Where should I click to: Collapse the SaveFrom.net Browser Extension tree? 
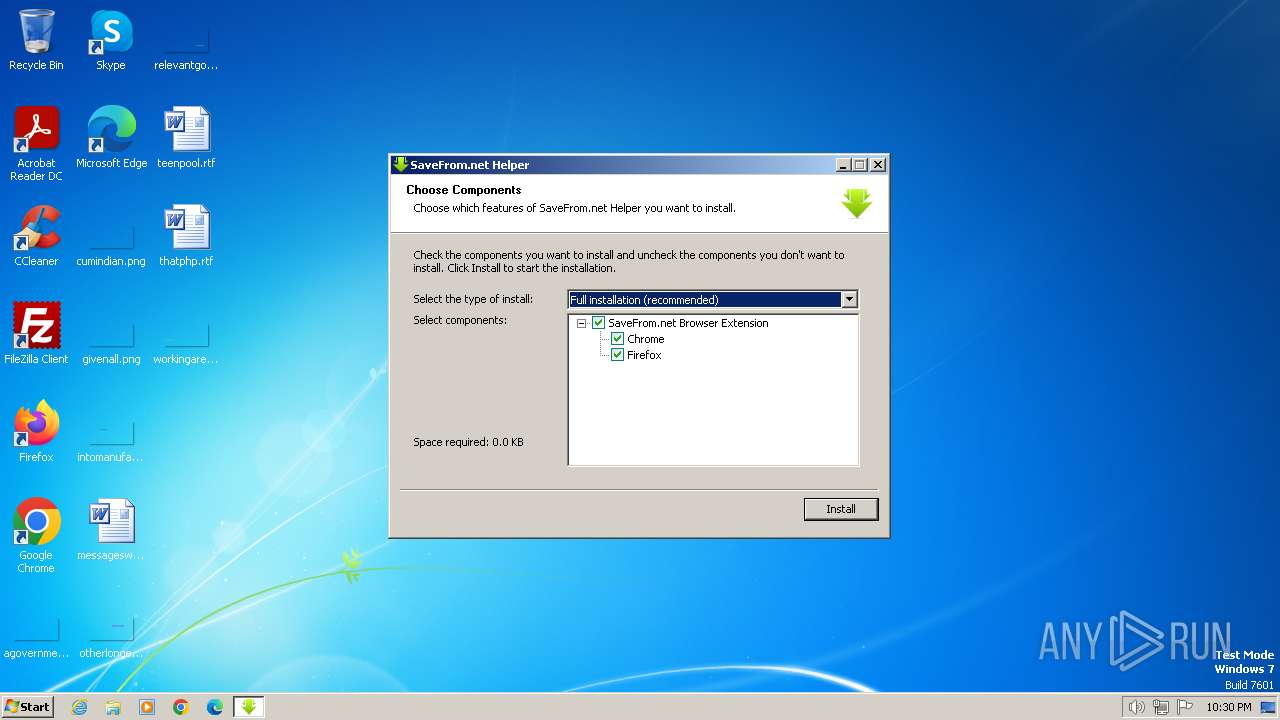[x=582, y=323]
